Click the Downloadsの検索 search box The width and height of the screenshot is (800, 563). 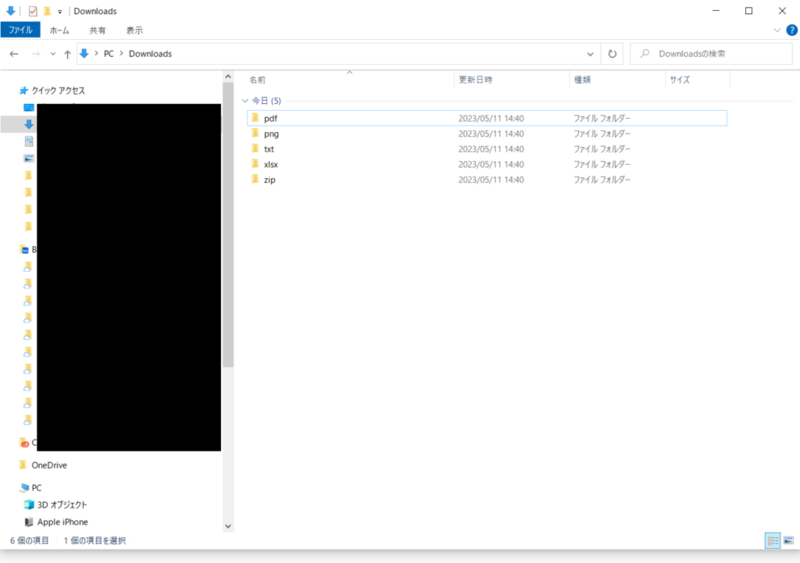pos(711,54)
